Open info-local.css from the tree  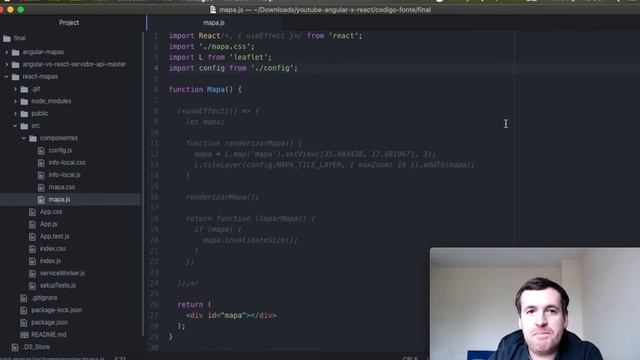[x=67, y=162]
